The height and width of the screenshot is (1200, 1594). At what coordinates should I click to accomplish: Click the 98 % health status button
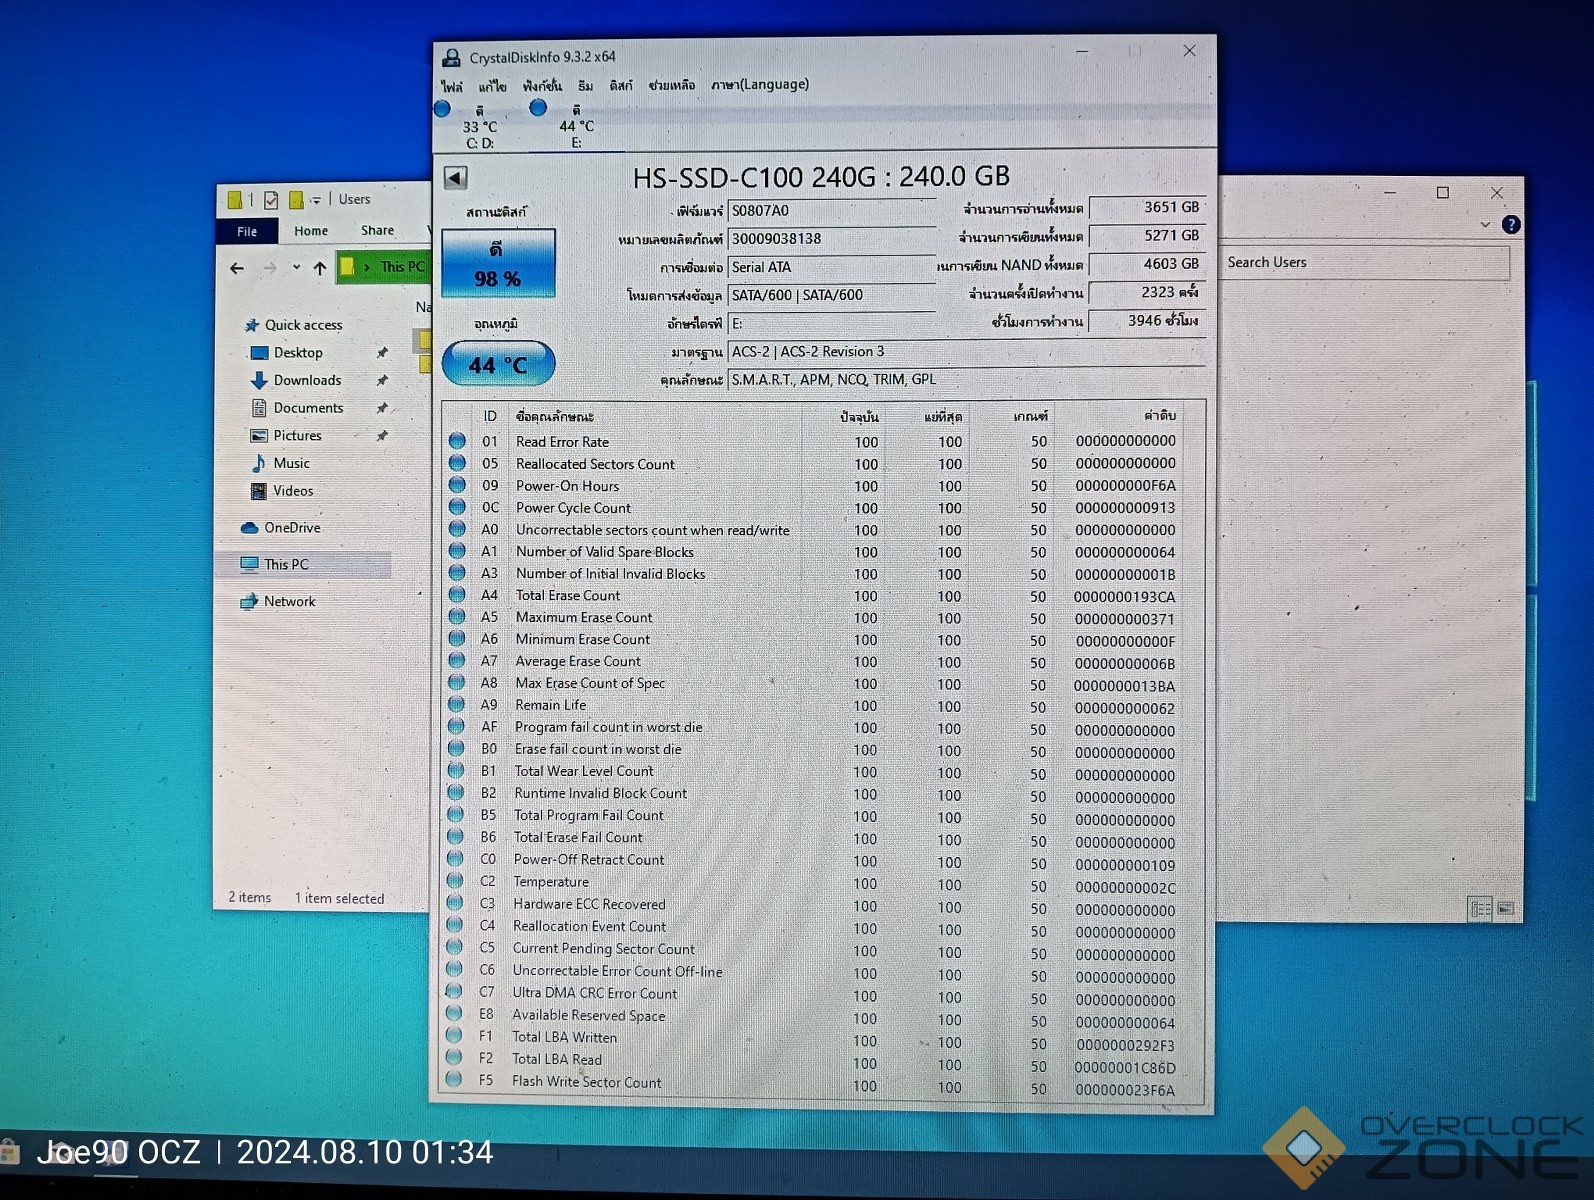tap(498, 264)
